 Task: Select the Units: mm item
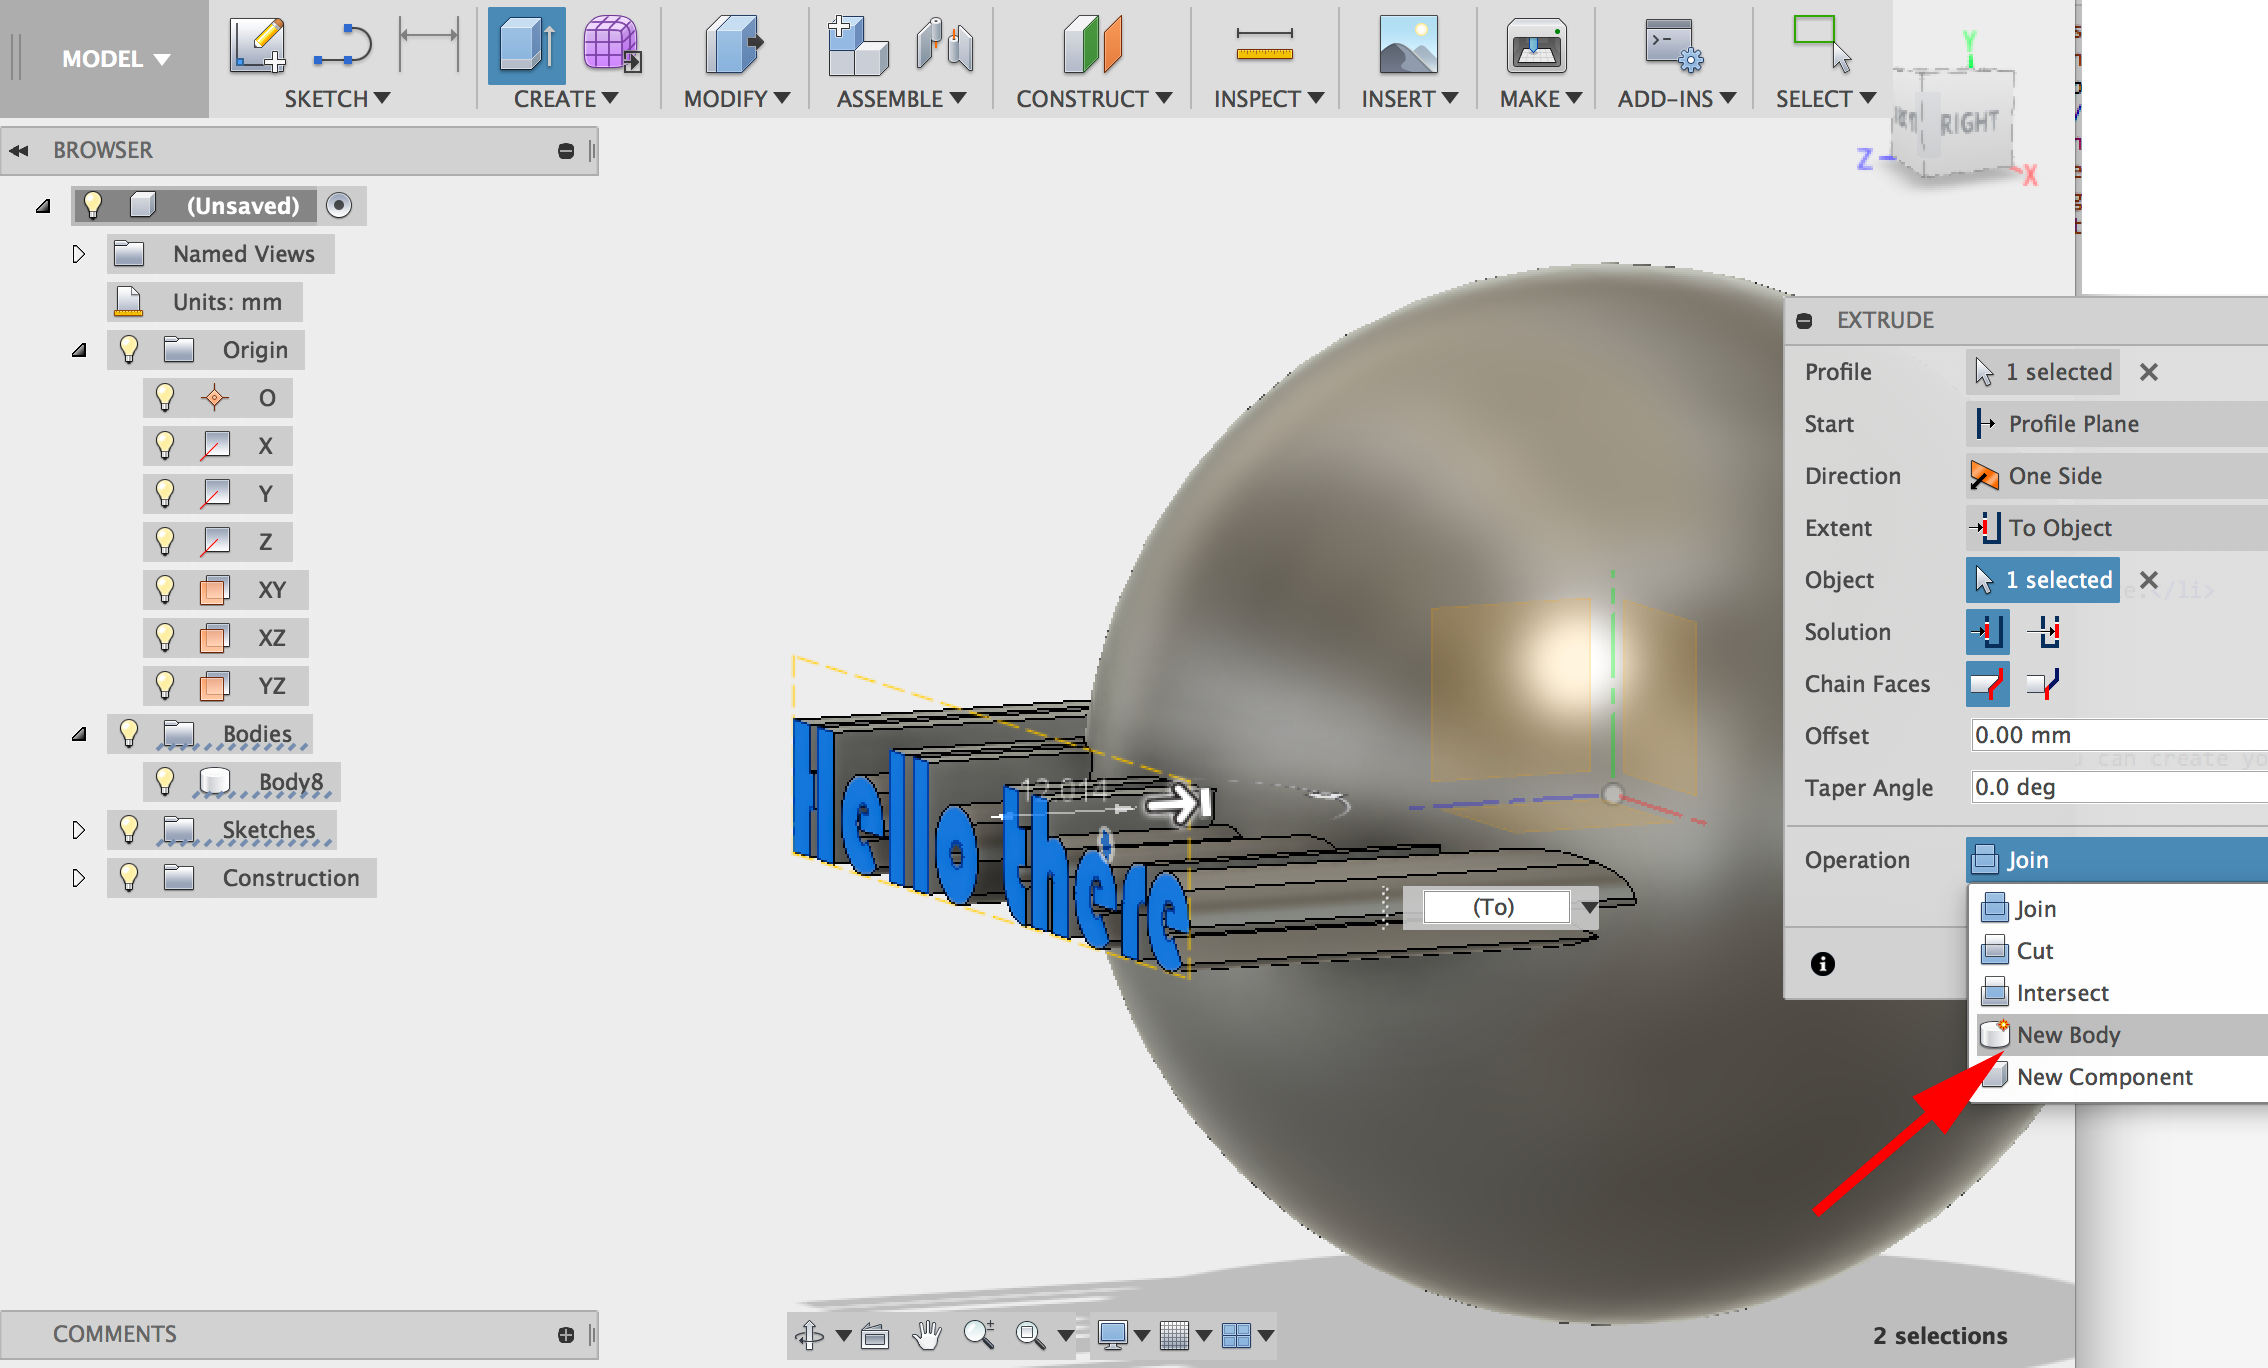(205, 302)
